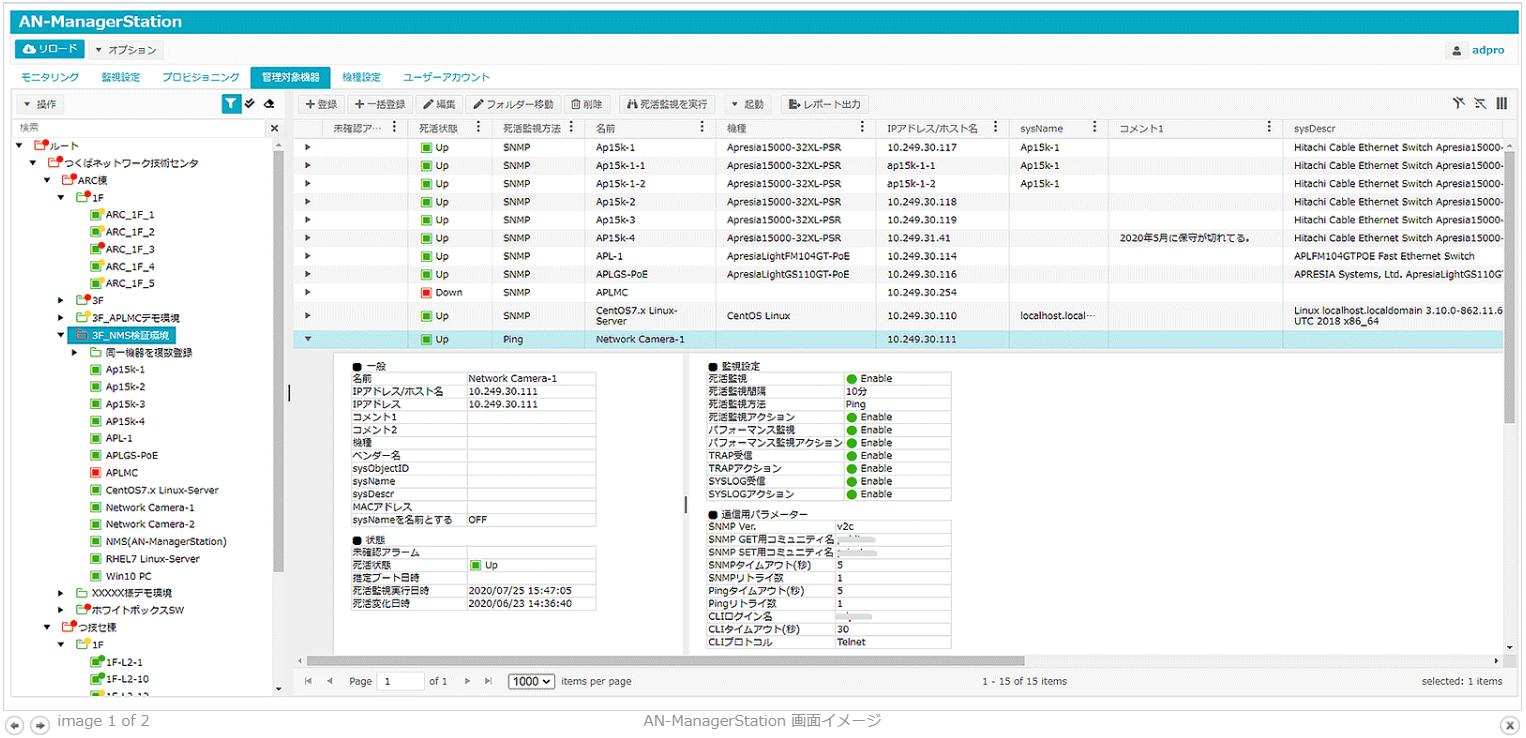Screen dimensions: 1526x738
Task: Open the オプション dropdown
Action: (x=125, y=50)
